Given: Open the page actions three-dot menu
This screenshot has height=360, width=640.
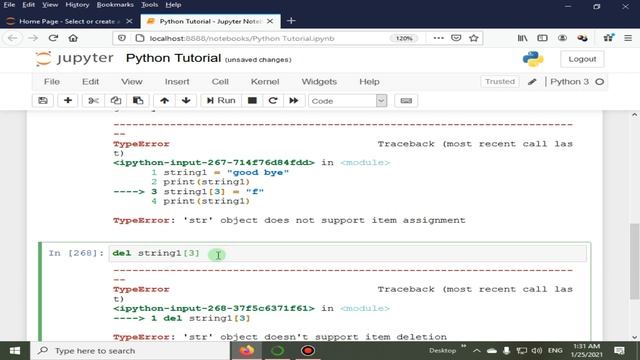Looking at the screenshot, I should point(438,38).
